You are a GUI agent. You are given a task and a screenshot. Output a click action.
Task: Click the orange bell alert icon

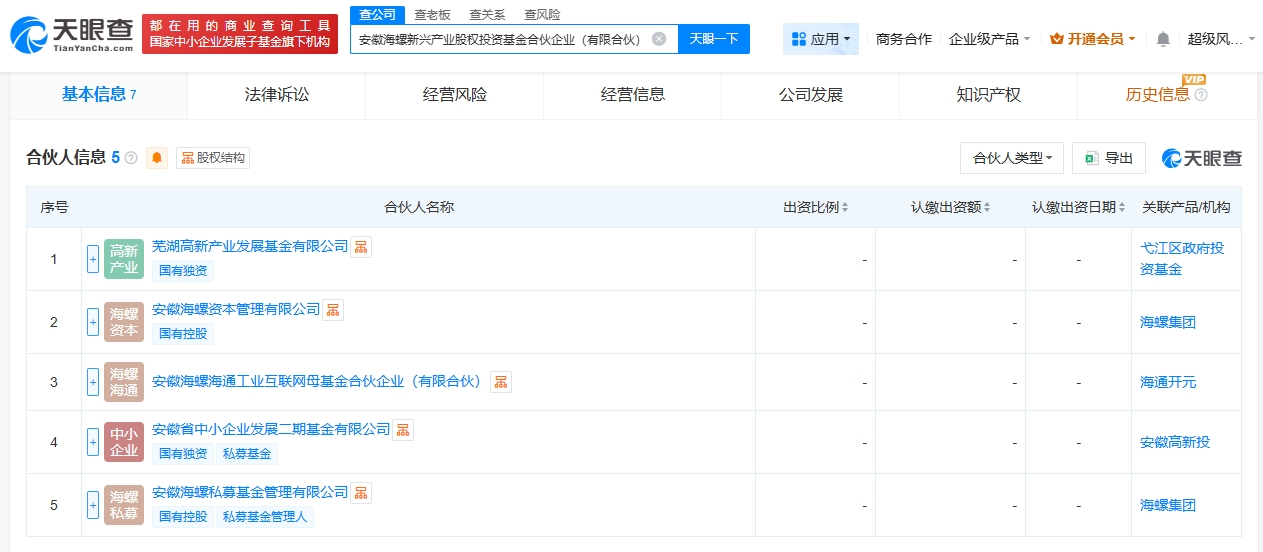coord(157,158)
